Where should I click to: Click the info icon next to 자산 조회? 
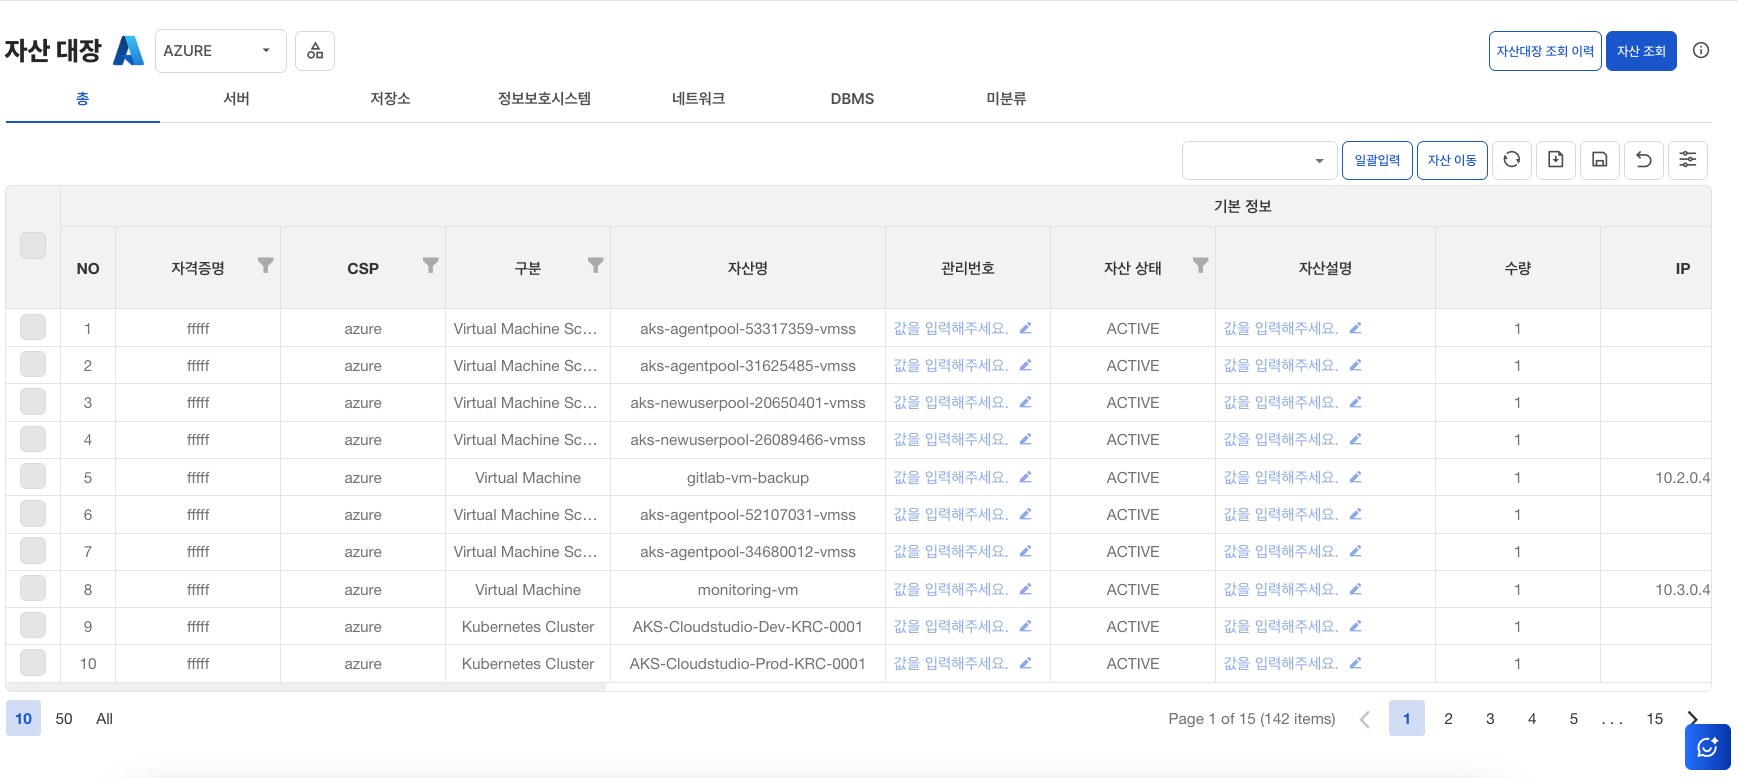pos(1700,51)
